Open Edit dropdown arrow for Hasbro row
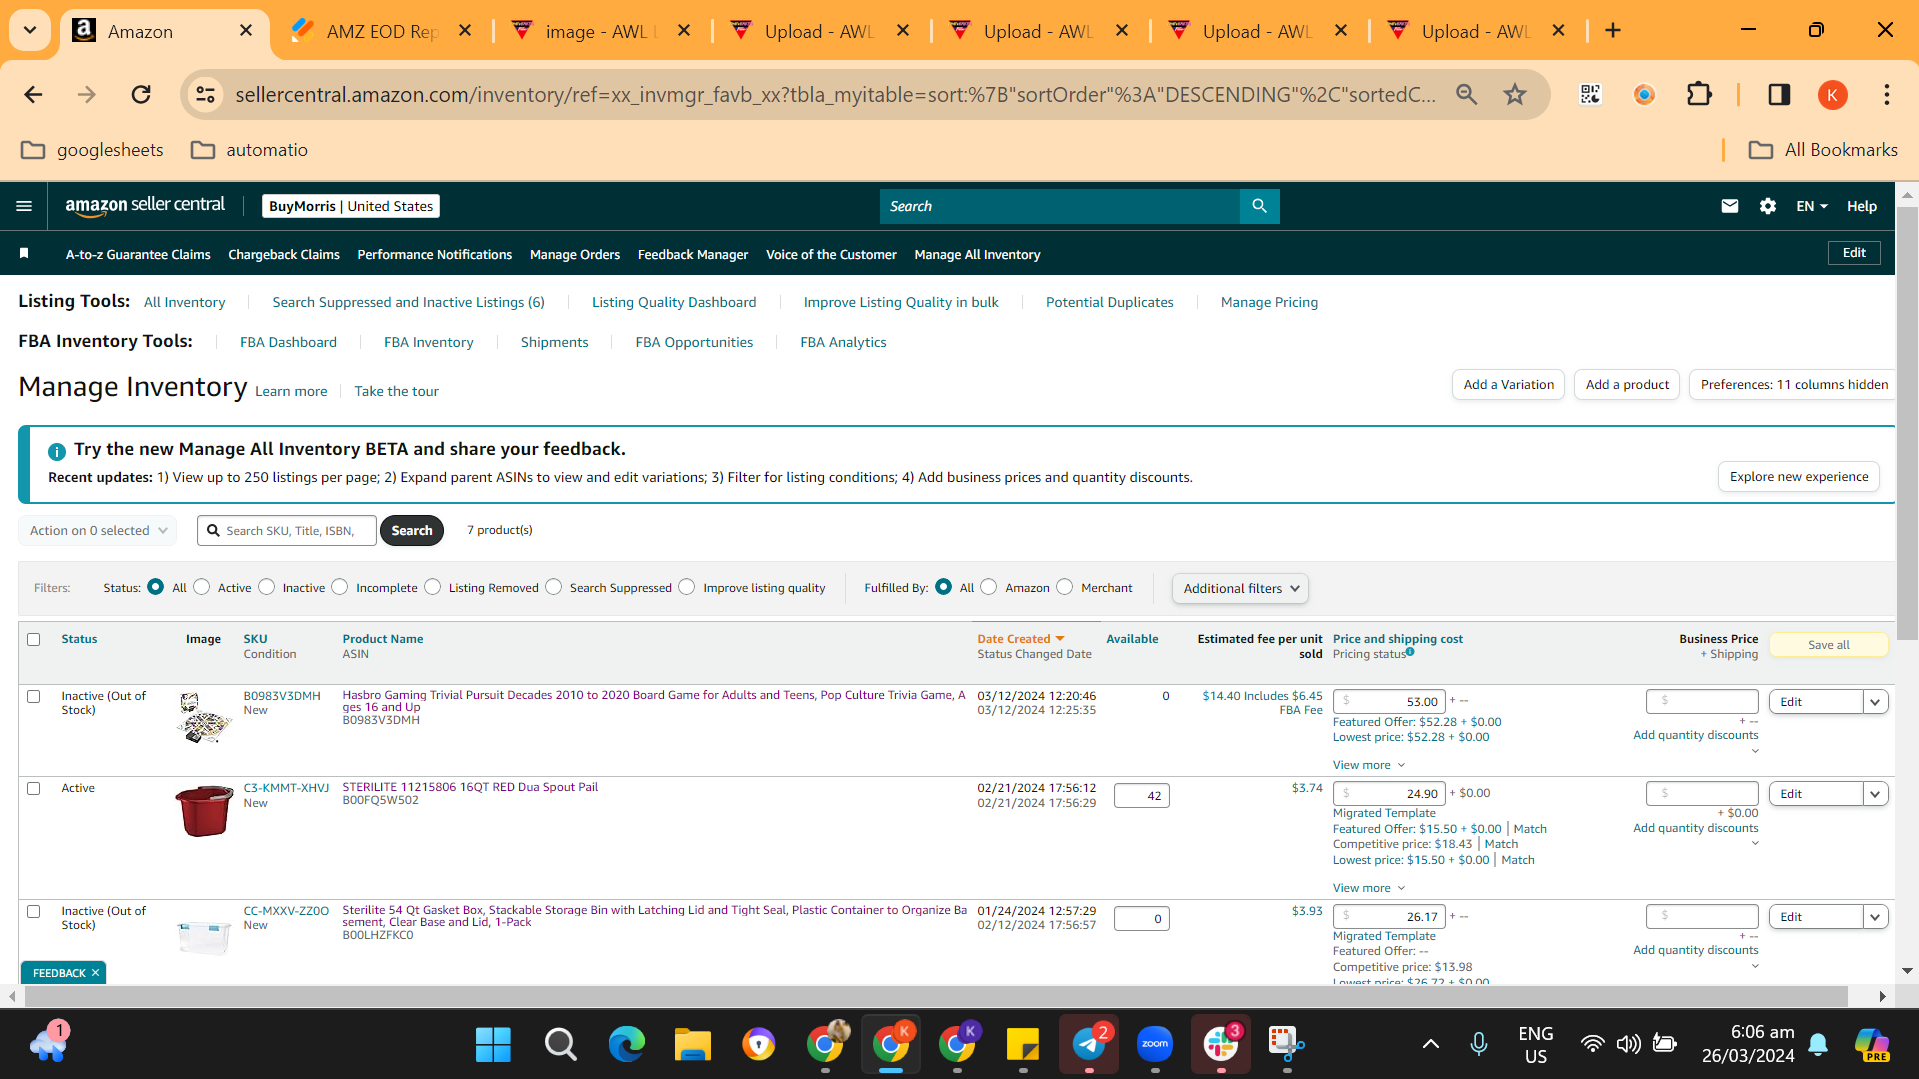The height and width of the screenshot is (1079, 1919). point(1875,702)
